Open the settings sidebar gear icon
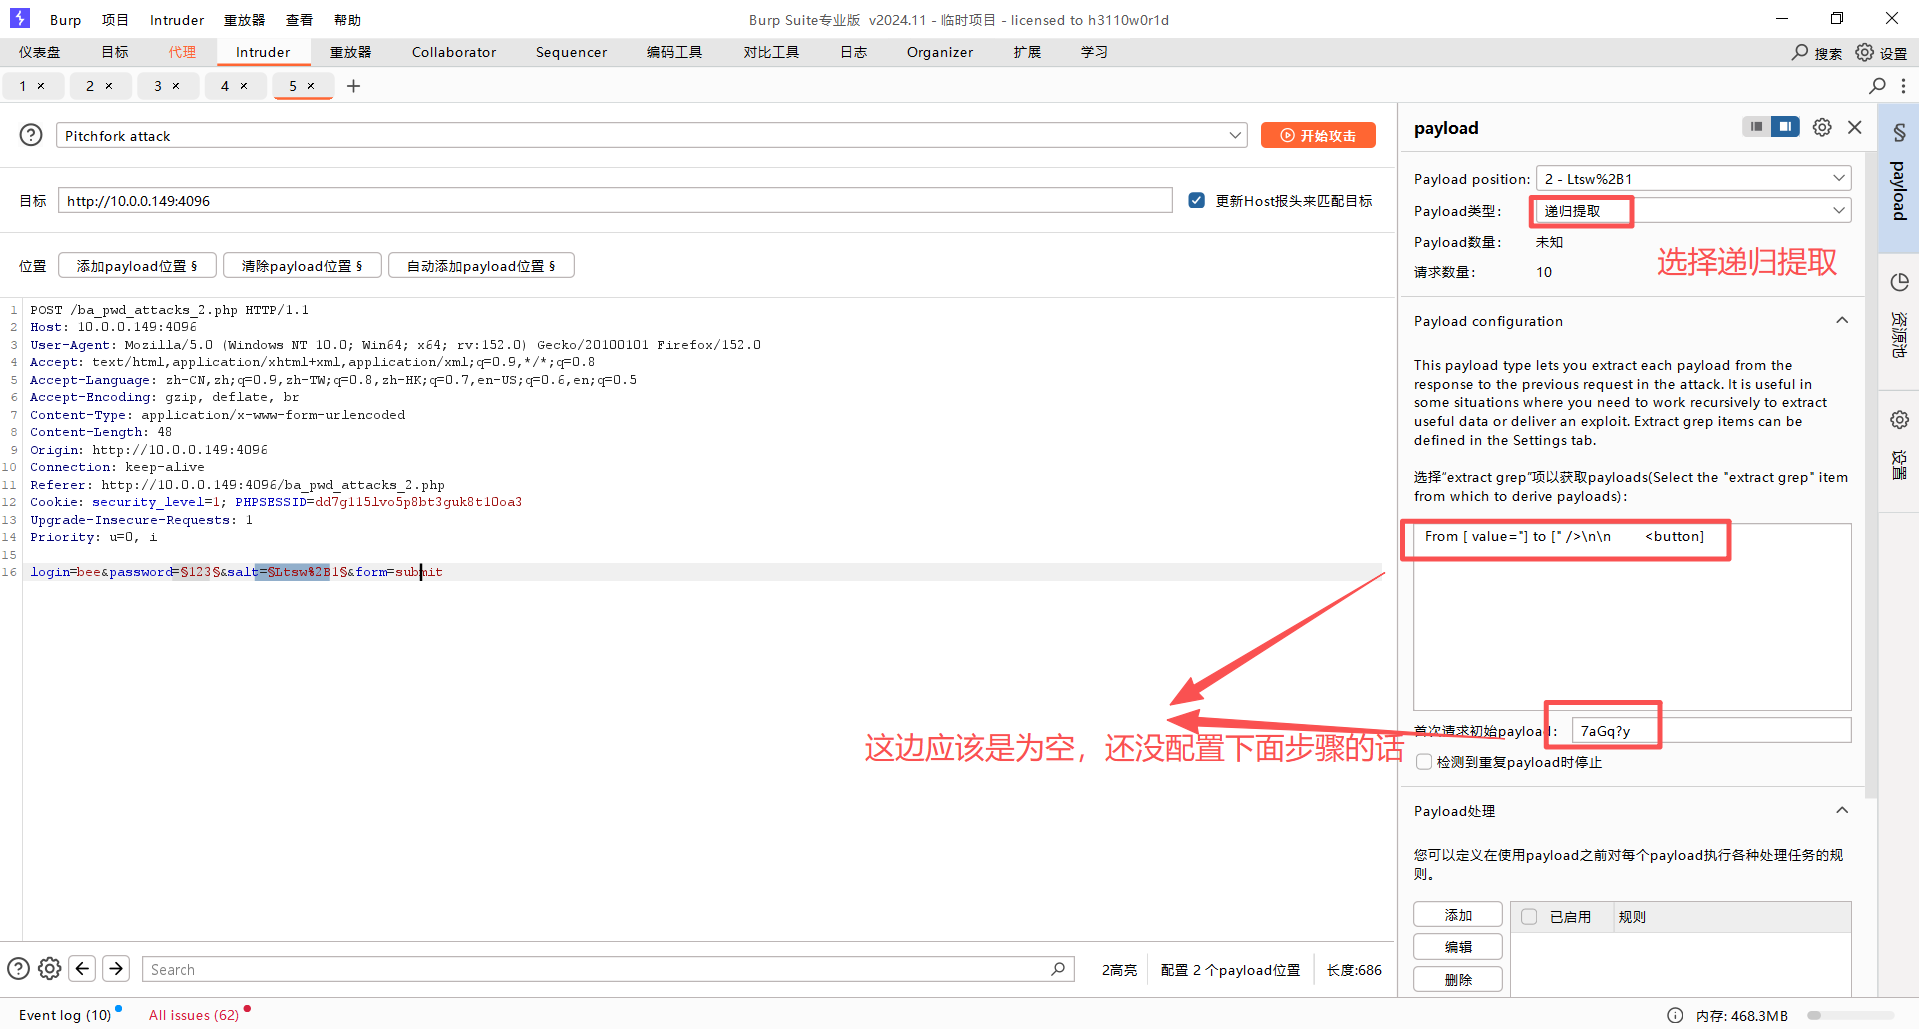 [1899, 420]
